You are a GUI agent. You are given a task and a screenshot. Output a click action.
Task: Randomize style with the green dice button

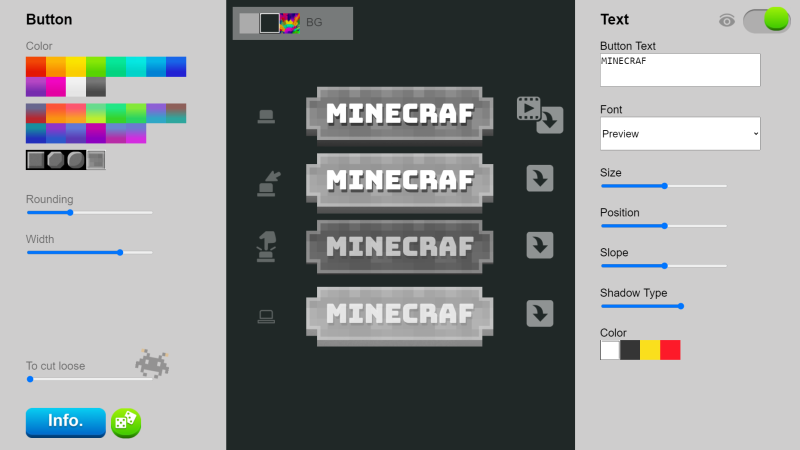click(126, 423)
